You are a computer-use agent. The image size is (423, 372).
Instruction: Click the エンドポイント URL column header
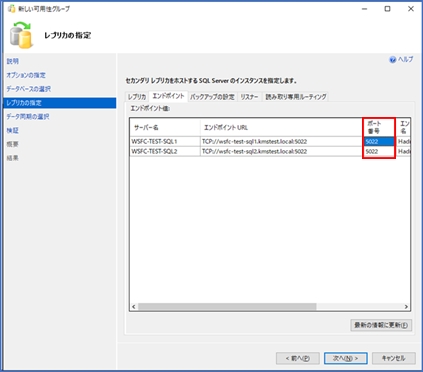281,127
